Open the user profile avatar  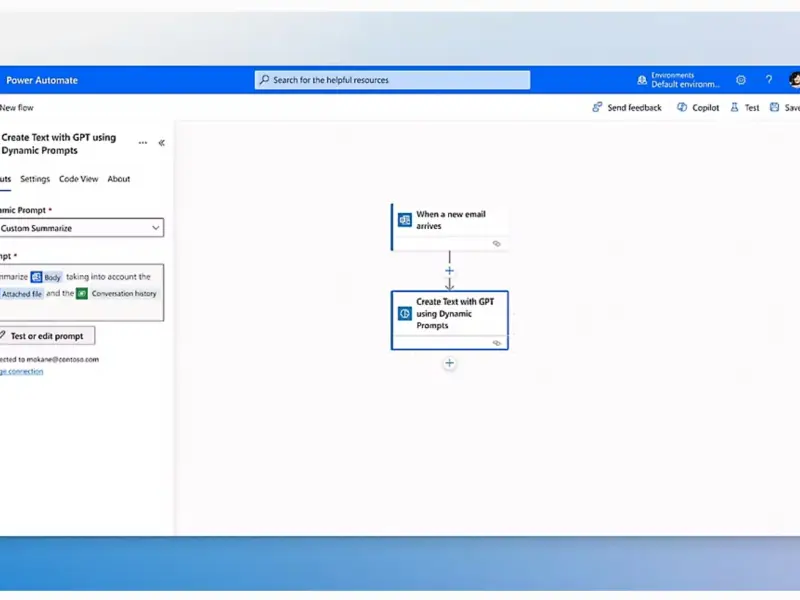(794, 80)
